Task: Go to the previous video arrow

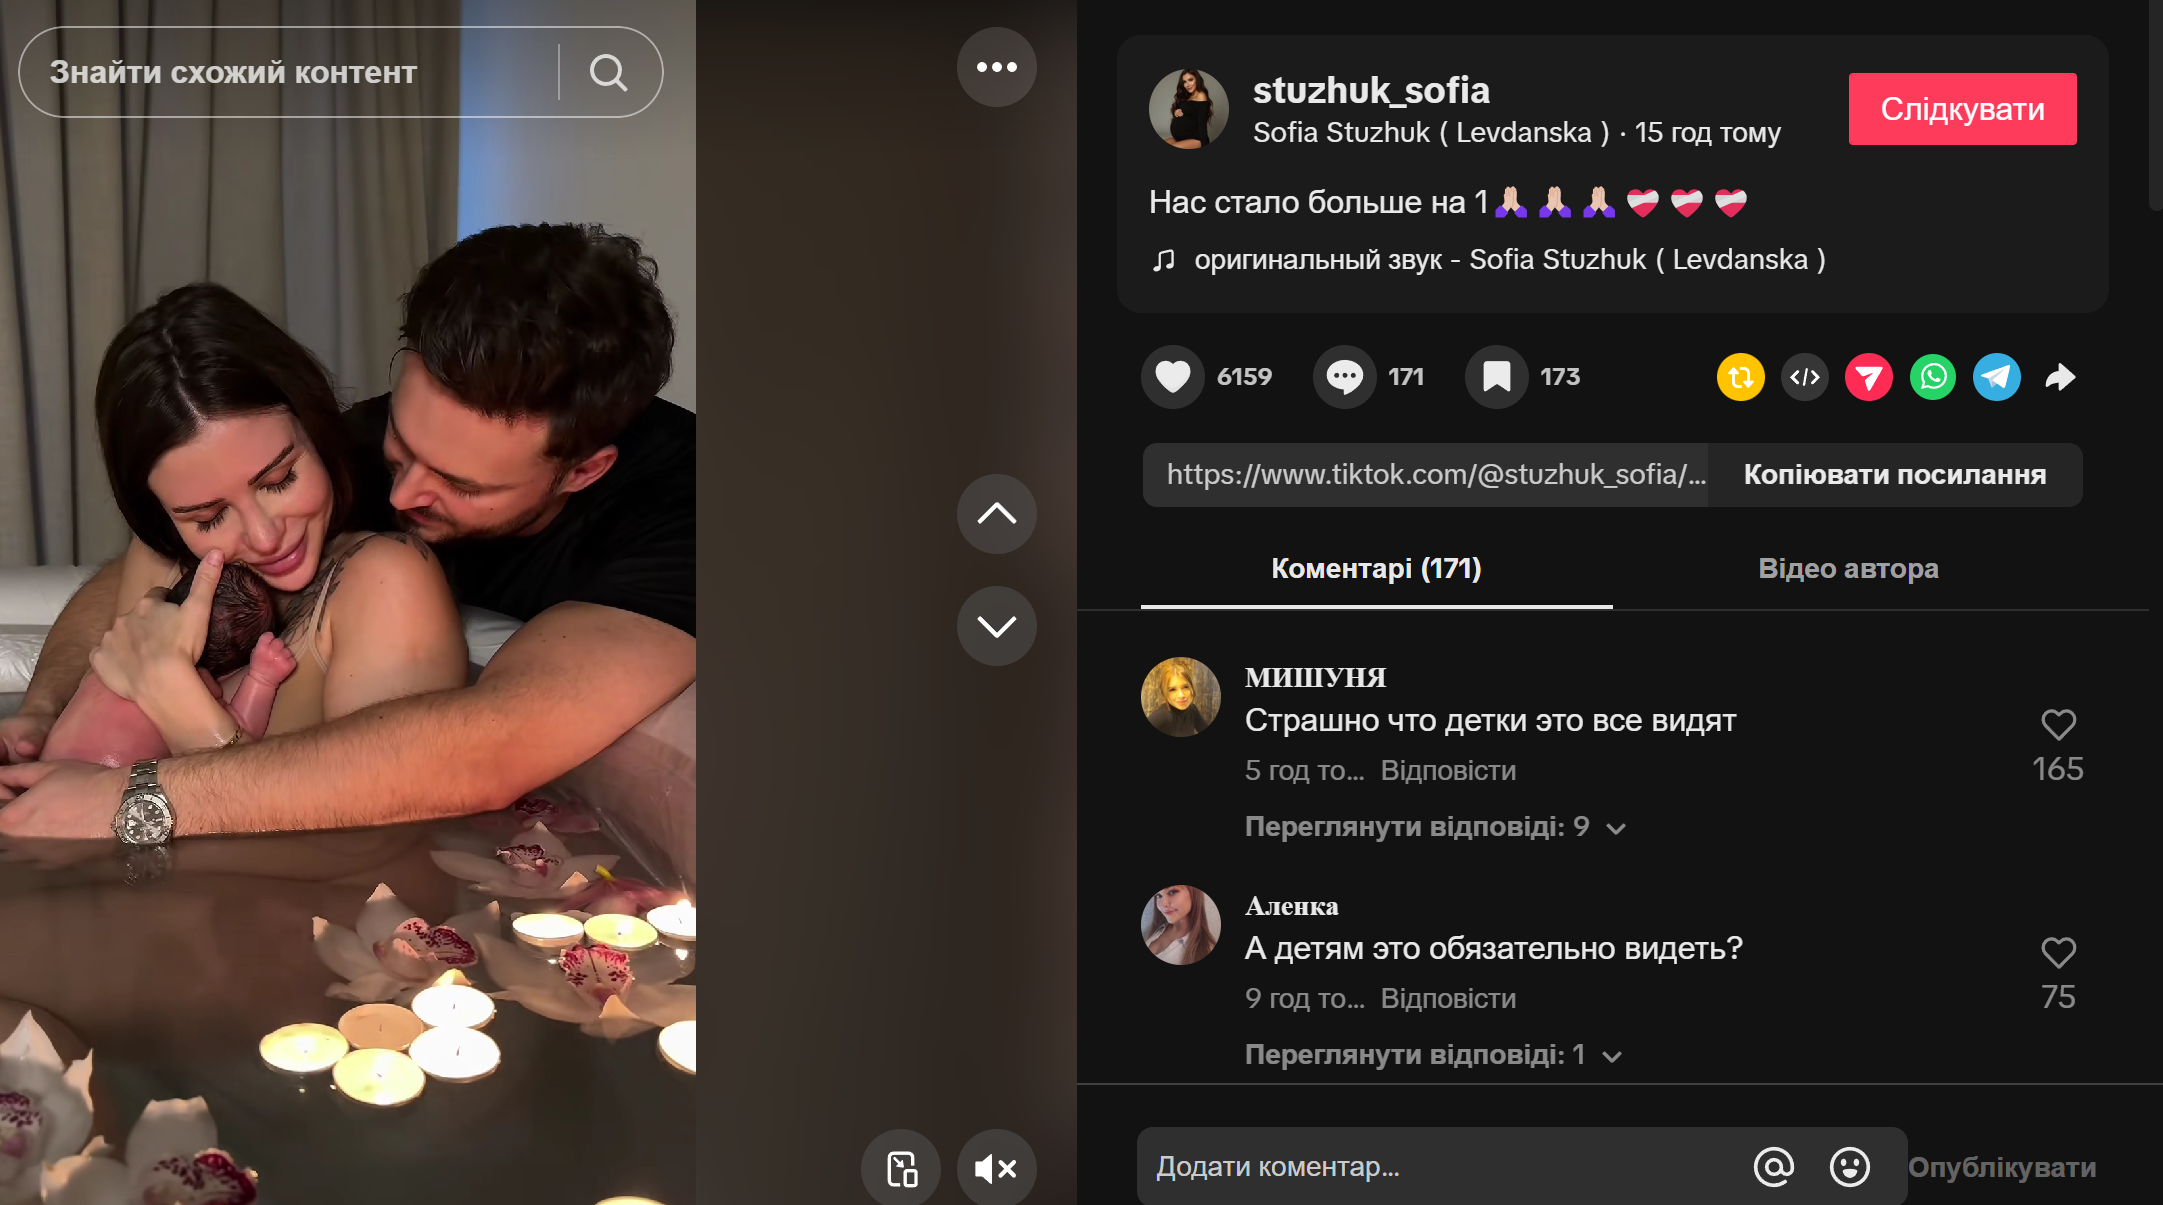Action: (x=996, y=514)
